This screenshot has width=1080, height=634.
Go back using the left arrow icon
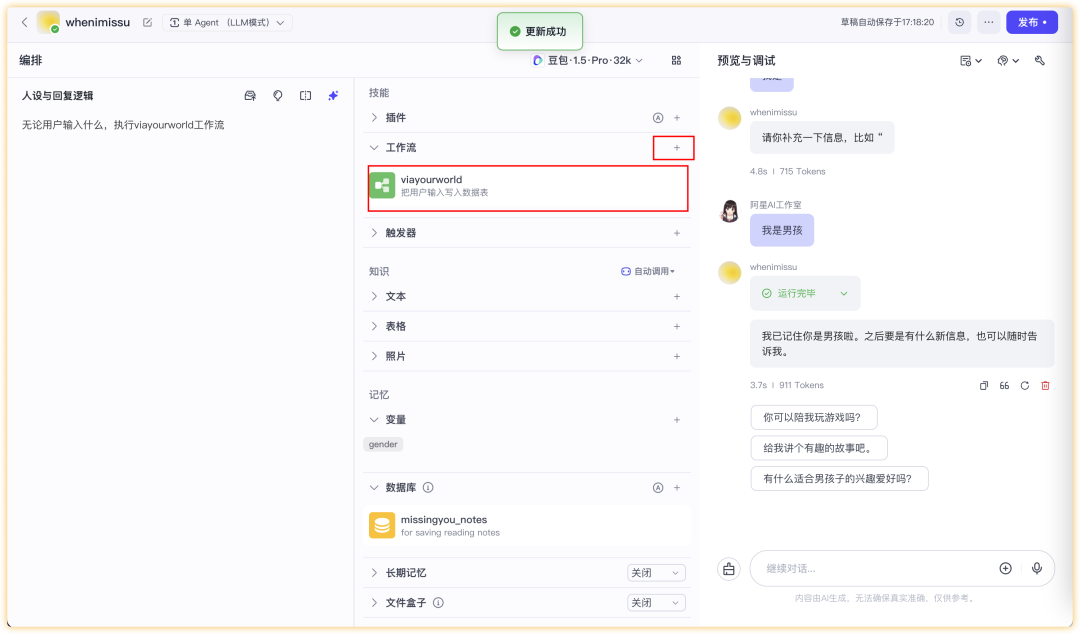24,22
